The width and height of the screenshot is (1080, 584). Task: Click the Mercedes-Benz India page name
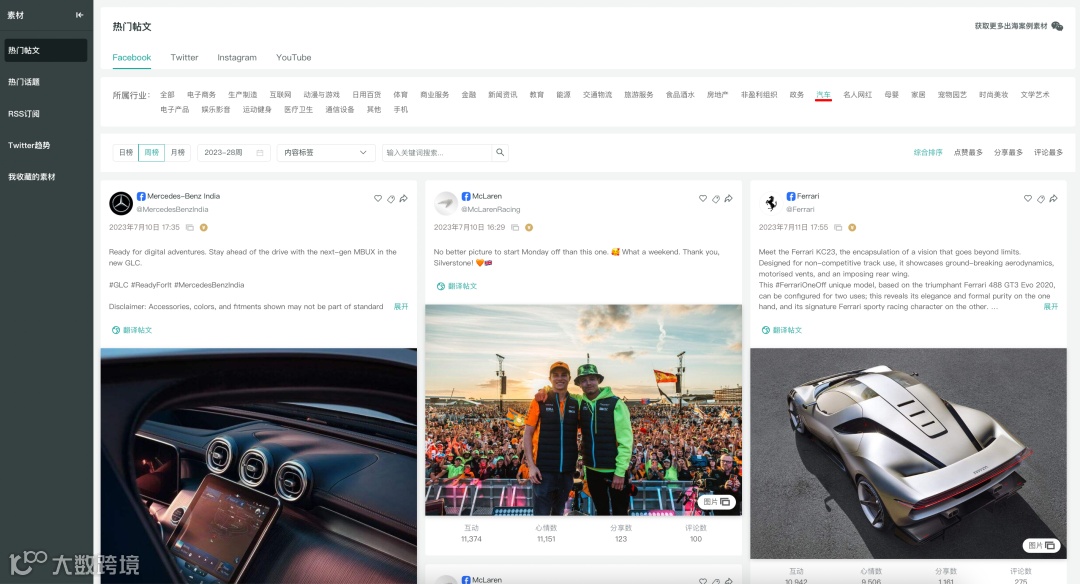pyautogui.click(x=183, y=196)
